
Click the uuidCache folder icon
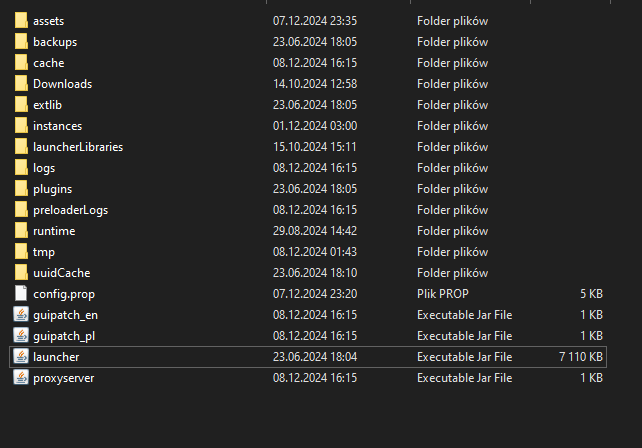(22, 273)
